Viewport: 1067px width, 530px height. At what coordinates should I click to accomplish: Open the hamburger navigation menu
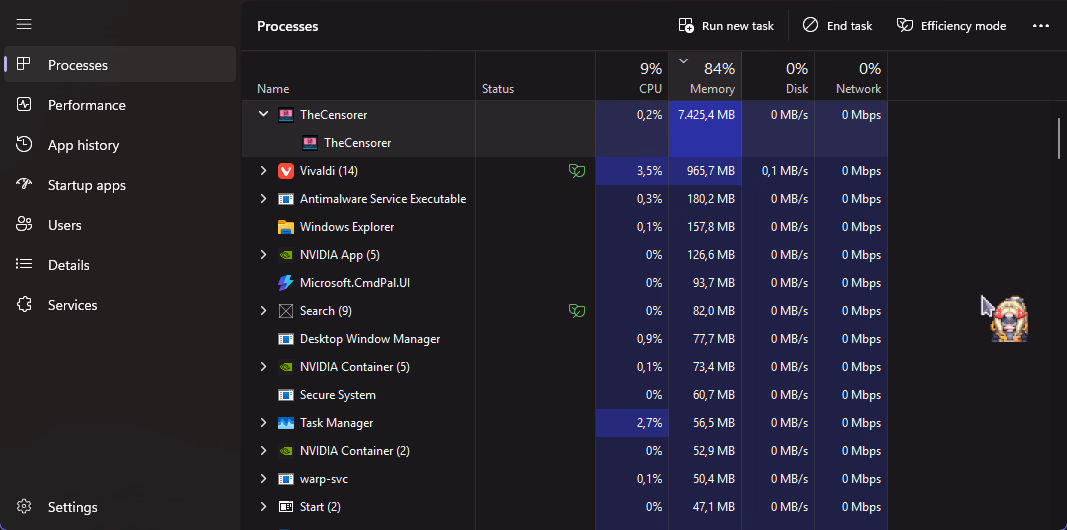(x=24, y=24)
